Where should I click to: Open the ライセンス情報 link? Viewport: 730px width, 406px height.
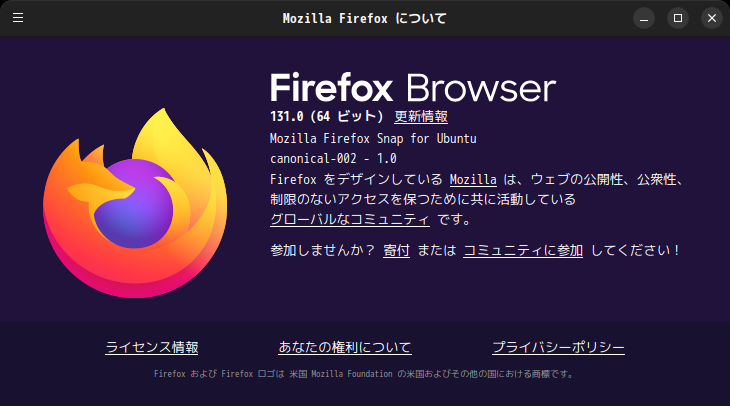(x=152, y=347)
